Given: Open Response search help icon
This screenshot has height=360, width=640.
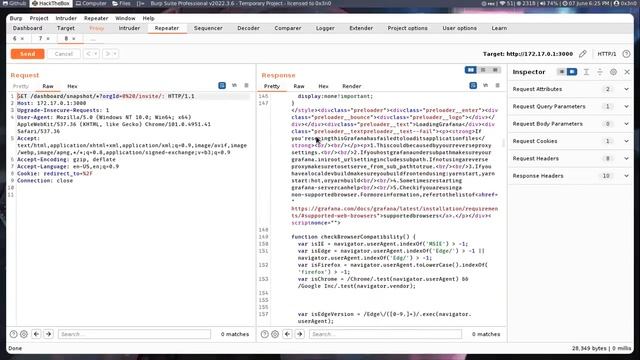Looking at the screenshot, I should (264, 334).
